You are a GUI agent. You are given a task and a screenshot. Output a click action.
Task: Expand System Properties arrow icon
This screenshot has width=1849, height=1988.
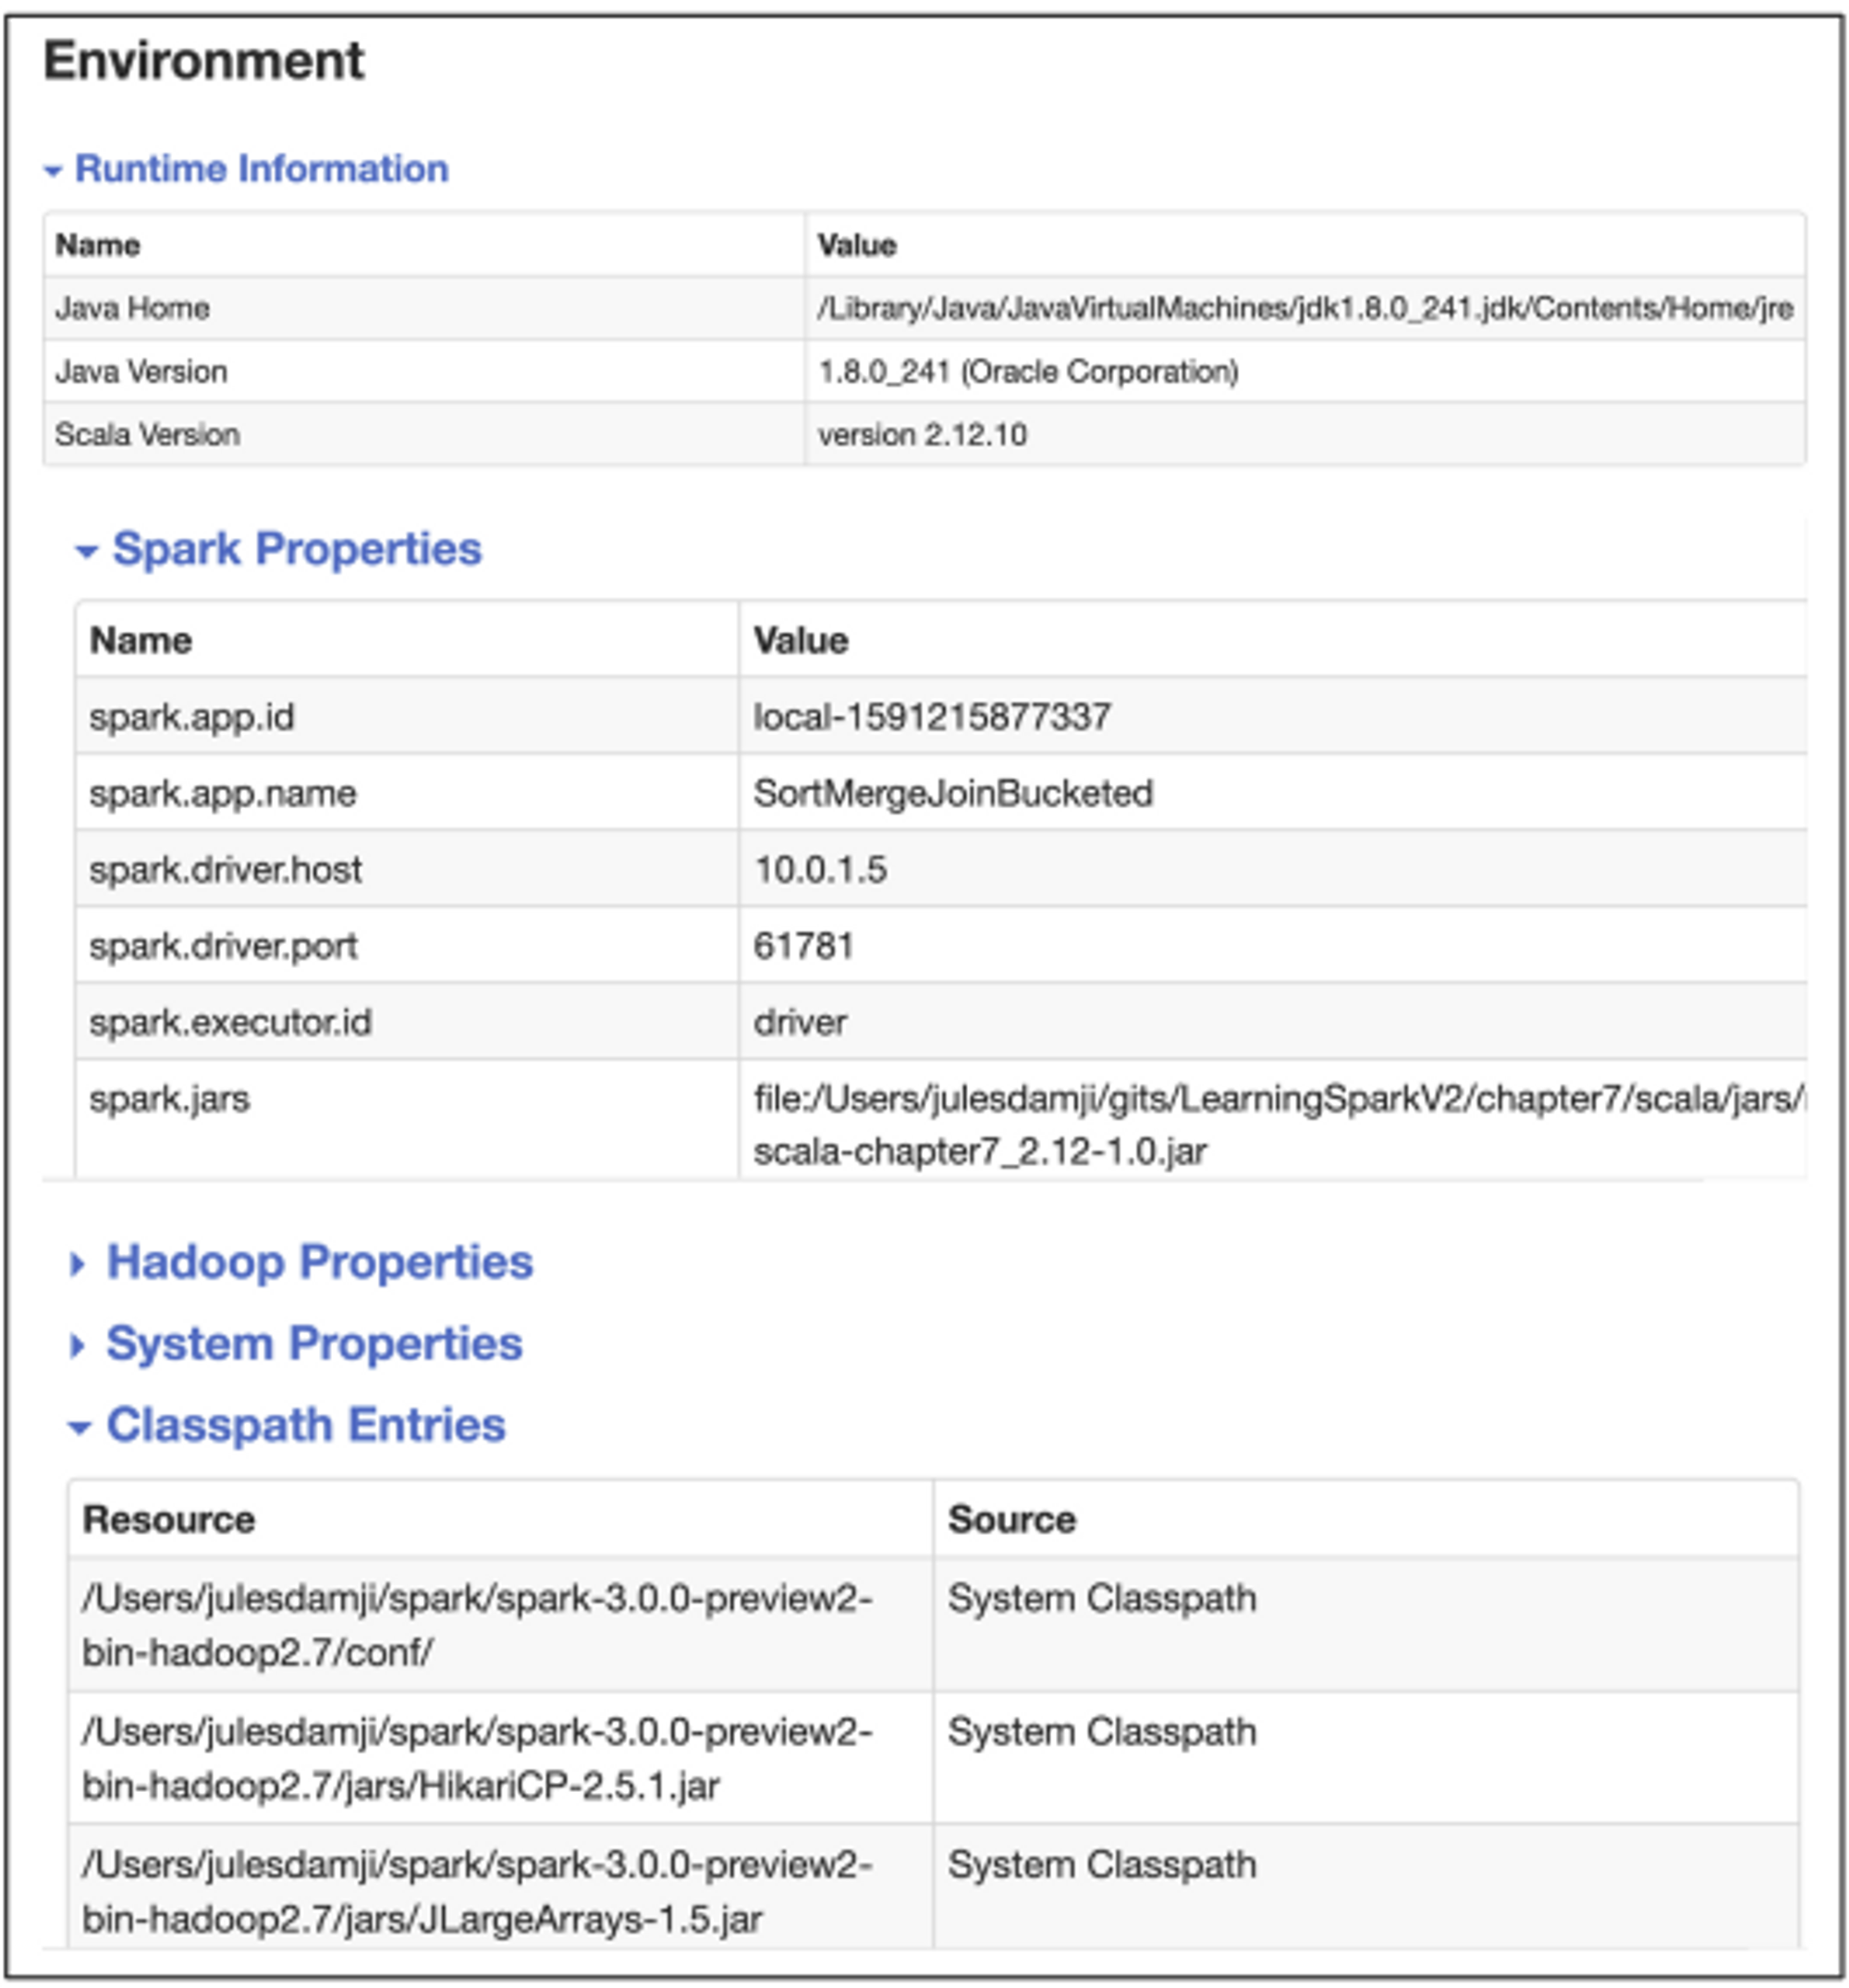(x=77, y=1345)
